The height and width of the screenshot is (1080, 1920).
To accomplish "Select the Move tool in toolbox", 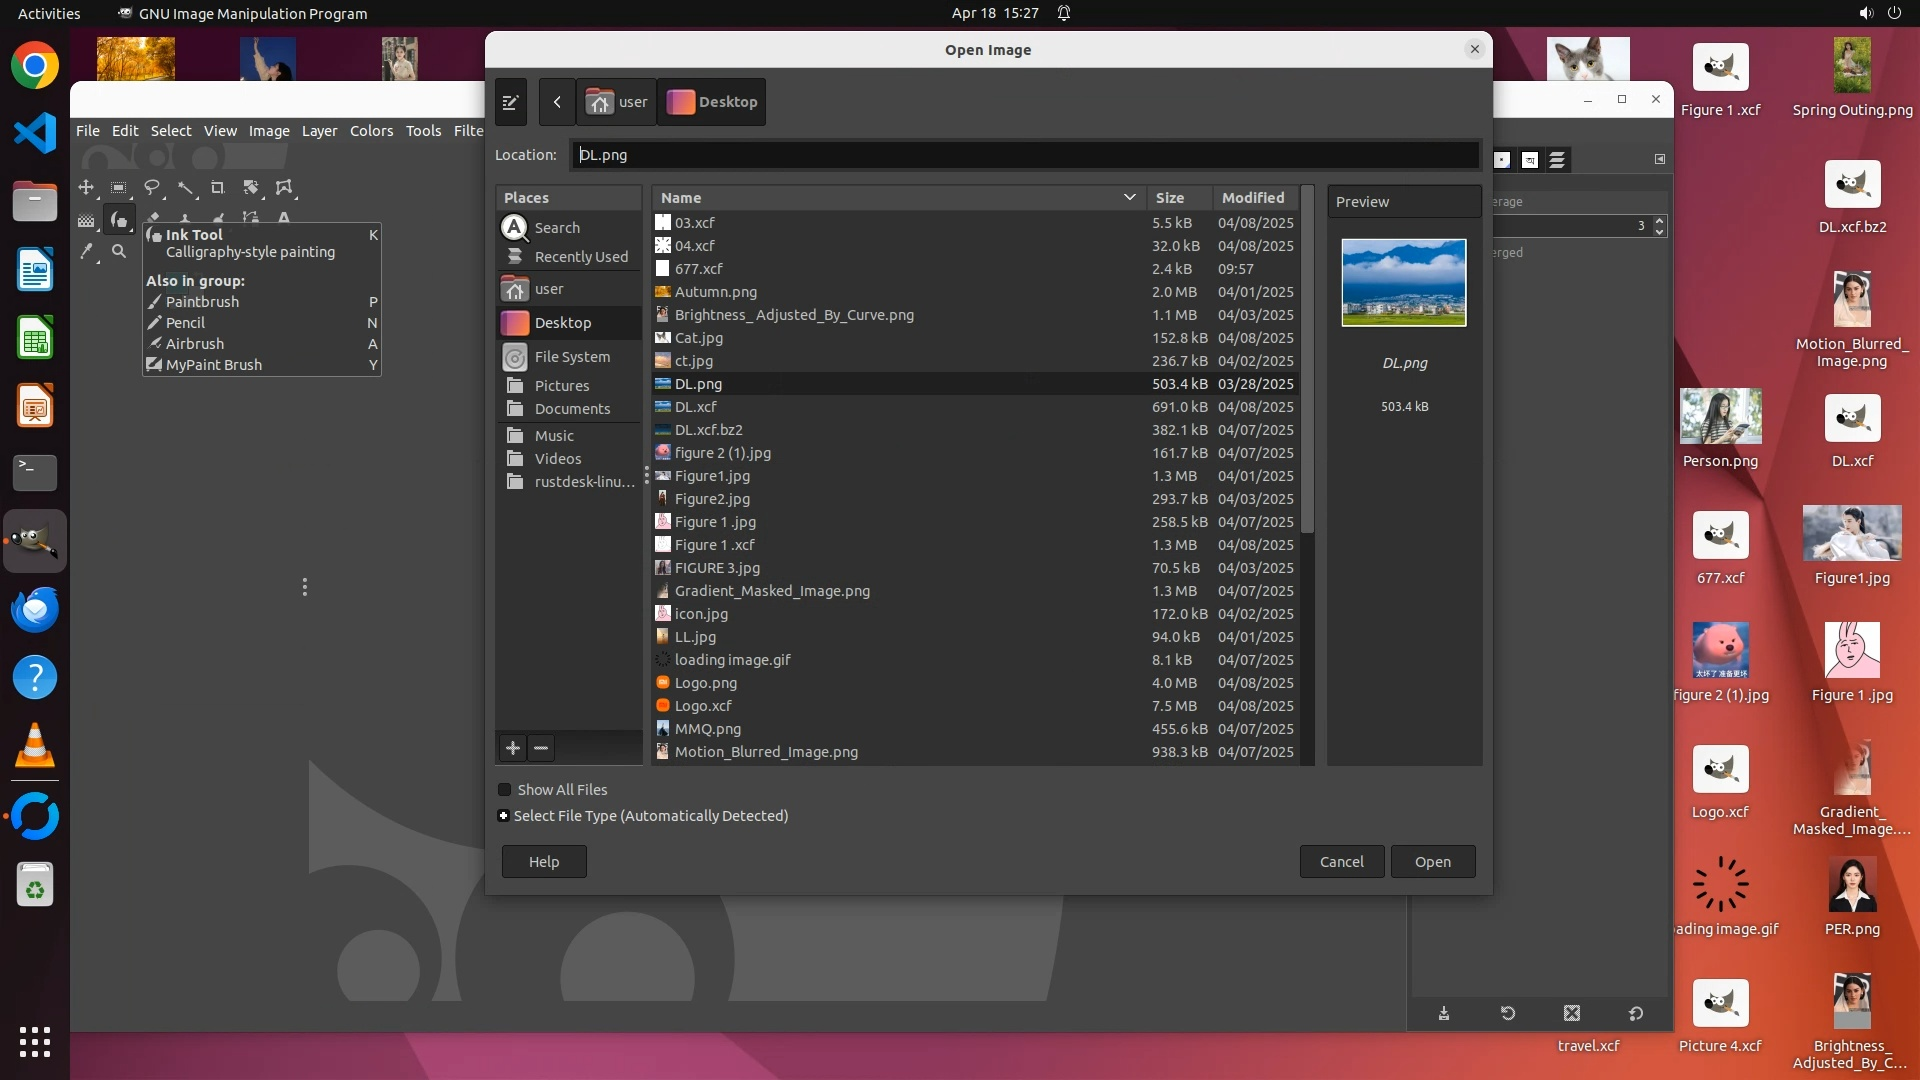I will tap(86, 188).
